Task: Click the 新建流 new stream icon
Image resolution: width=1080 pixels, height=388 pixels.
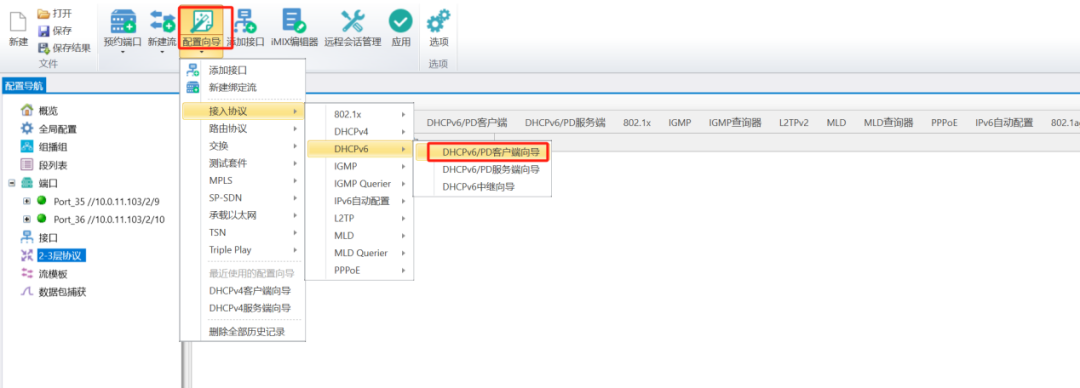Action: pyautogui.click(x=162, y=21)
